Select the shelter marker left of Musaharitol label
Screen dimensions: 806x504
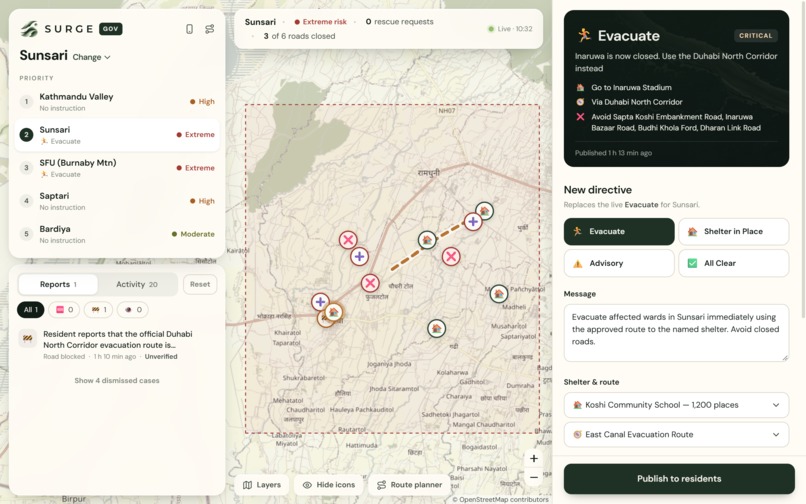coord(436,328)
